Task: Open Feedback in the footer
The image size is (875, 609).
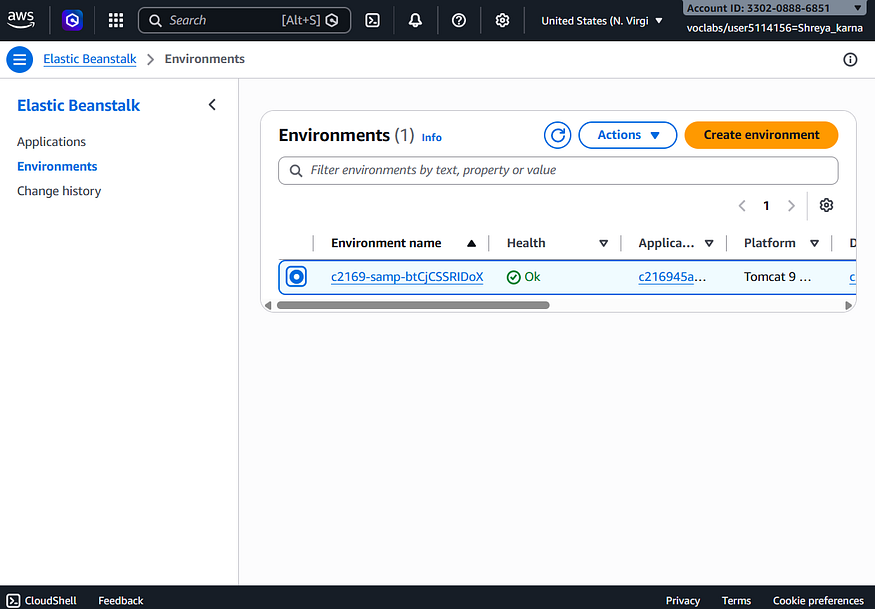Action: click(121, 601)
